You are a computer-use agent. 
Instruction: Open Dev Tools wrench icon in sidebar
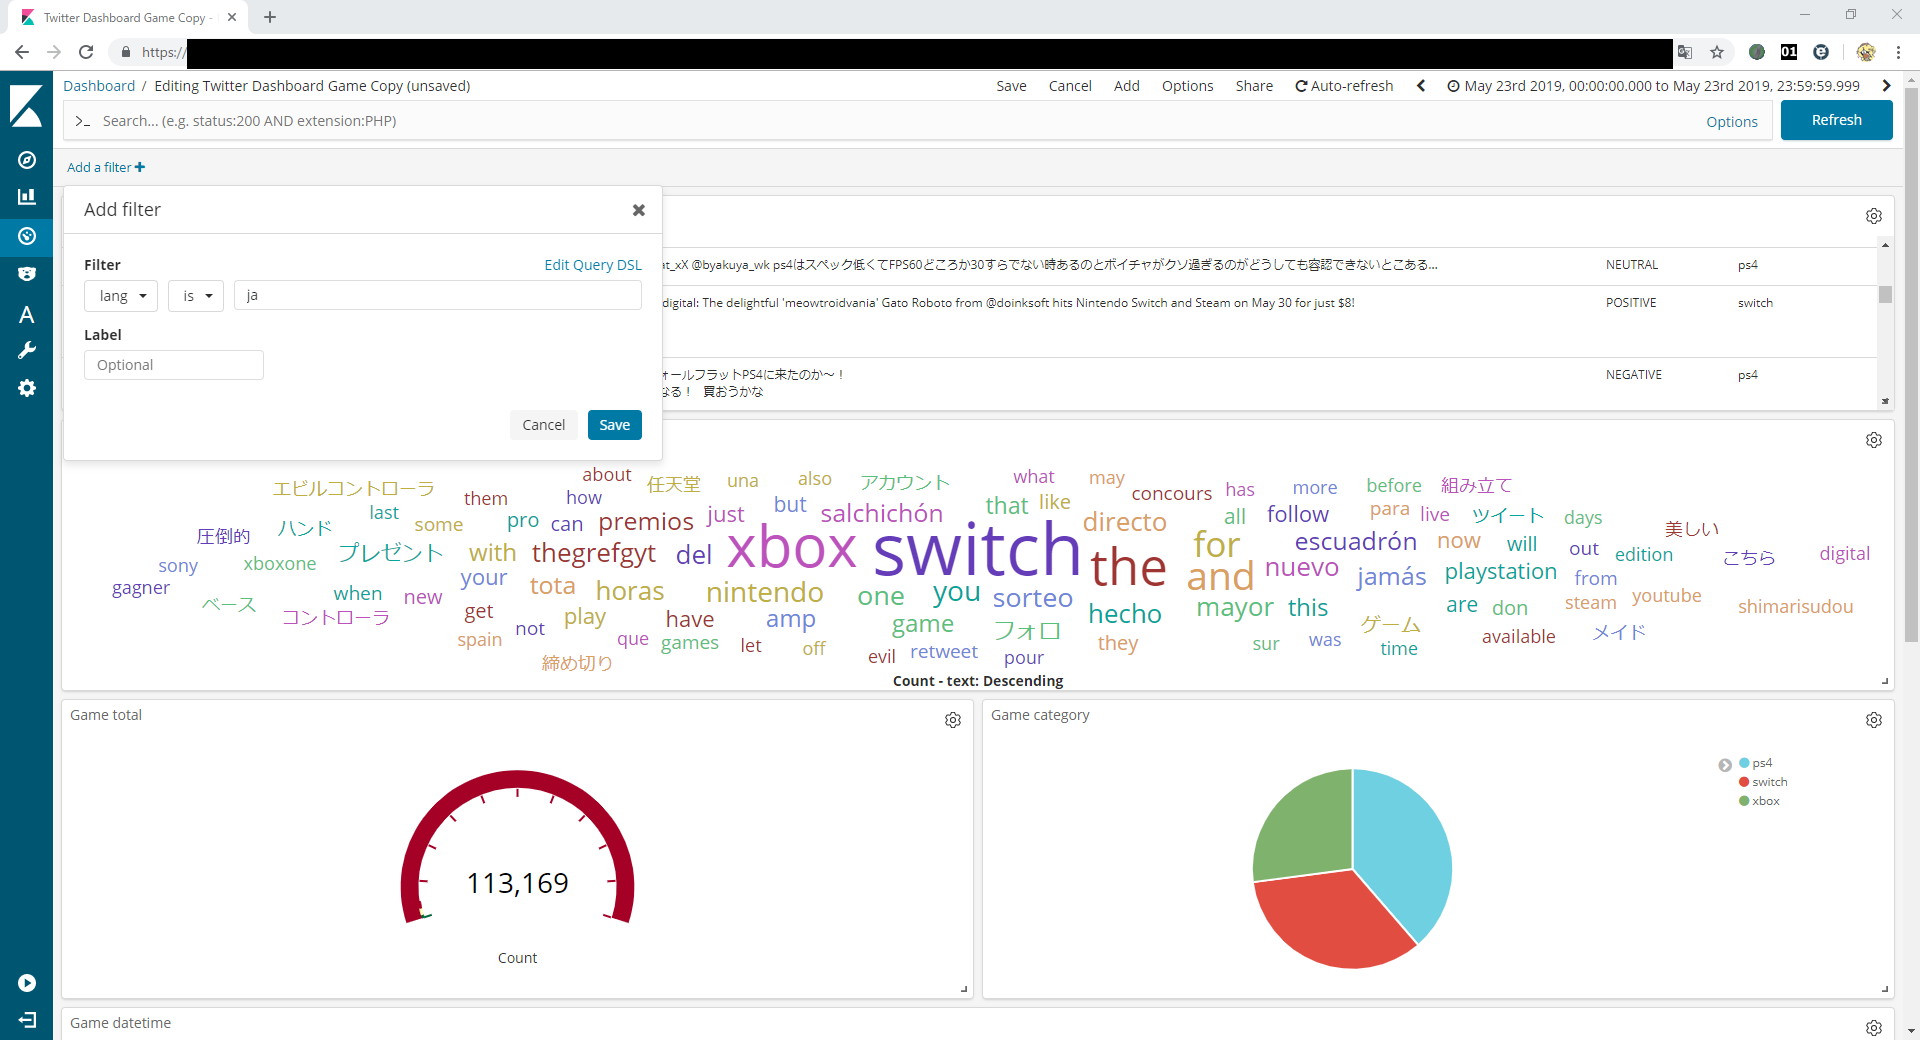click(x=27, y=350)
